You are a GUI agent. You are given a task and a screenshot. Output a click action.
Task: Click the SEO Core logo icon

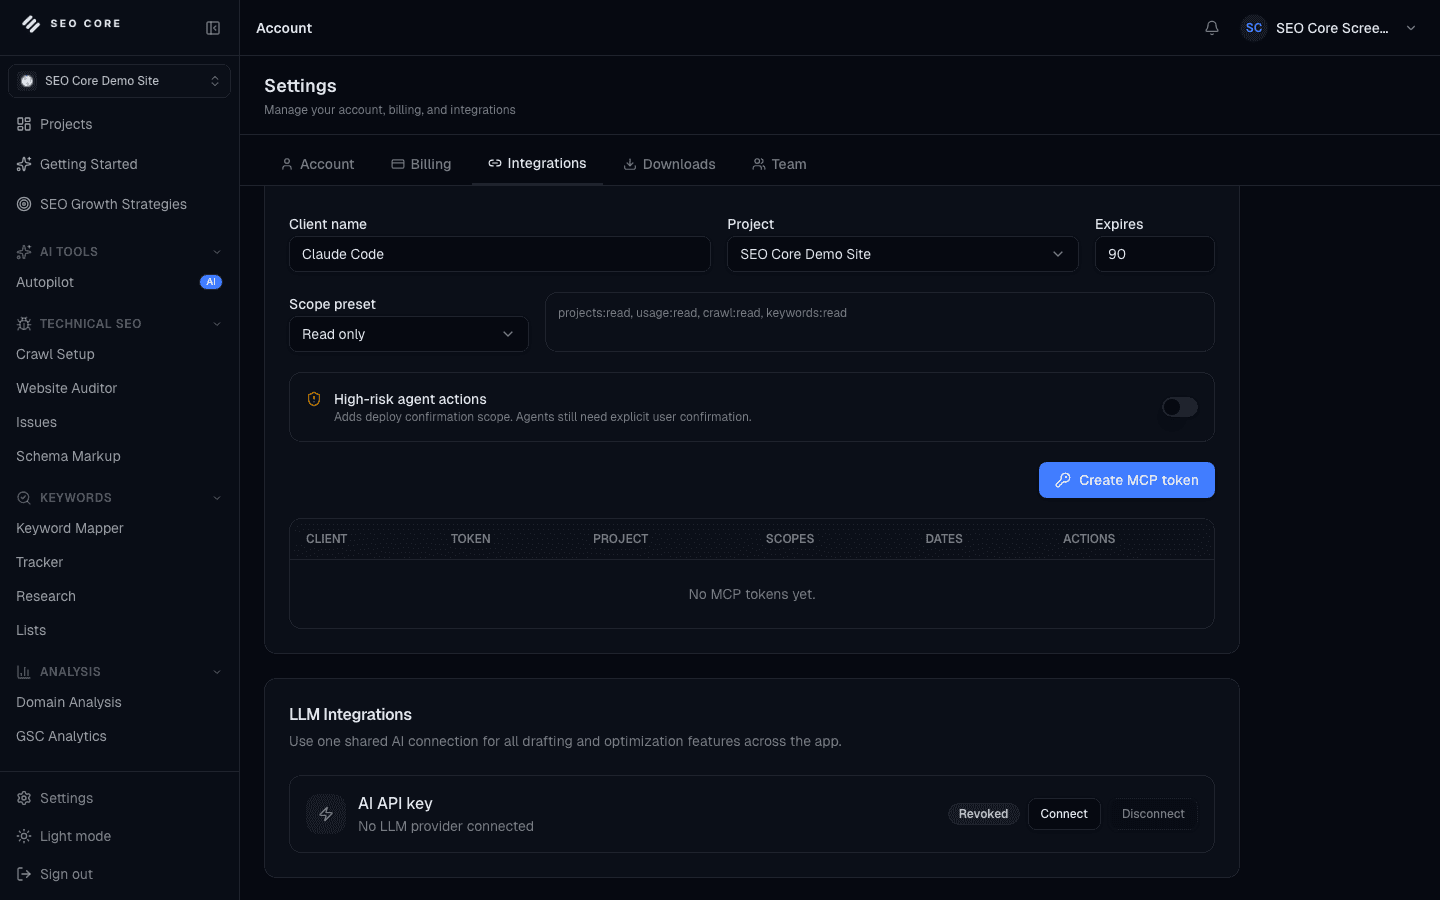coord(31,24)
